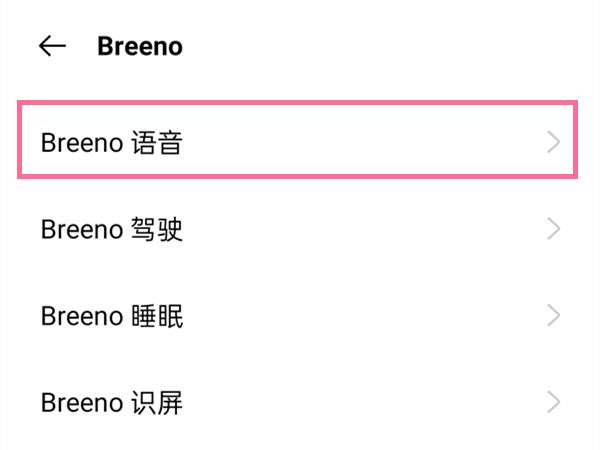Click the chevron arrow beside Breeno 驾驶
600x450 pixels.
pos(554,230)
